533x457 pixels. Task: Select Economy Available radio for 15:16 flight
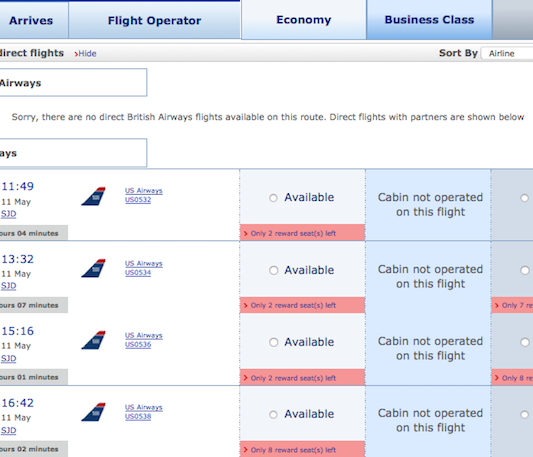coord(273,342)
